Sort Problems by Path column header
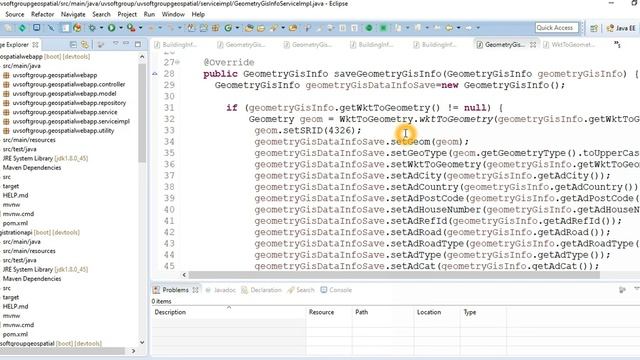The width and height of the screenshot is (640, 360). coord(383,312)
